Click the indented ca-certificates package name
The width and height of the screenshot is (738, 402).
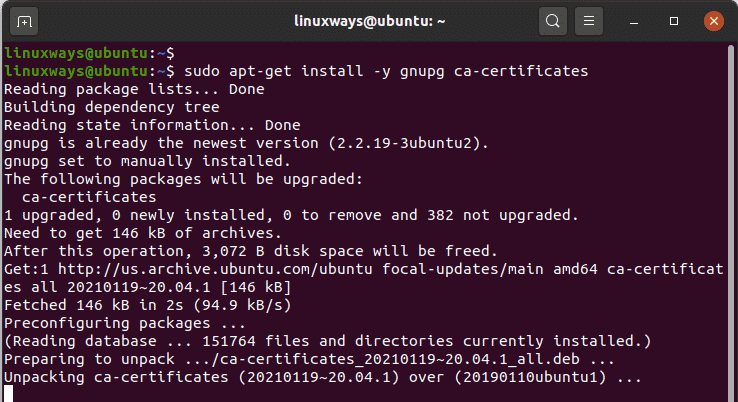click(x=89, y=197)
